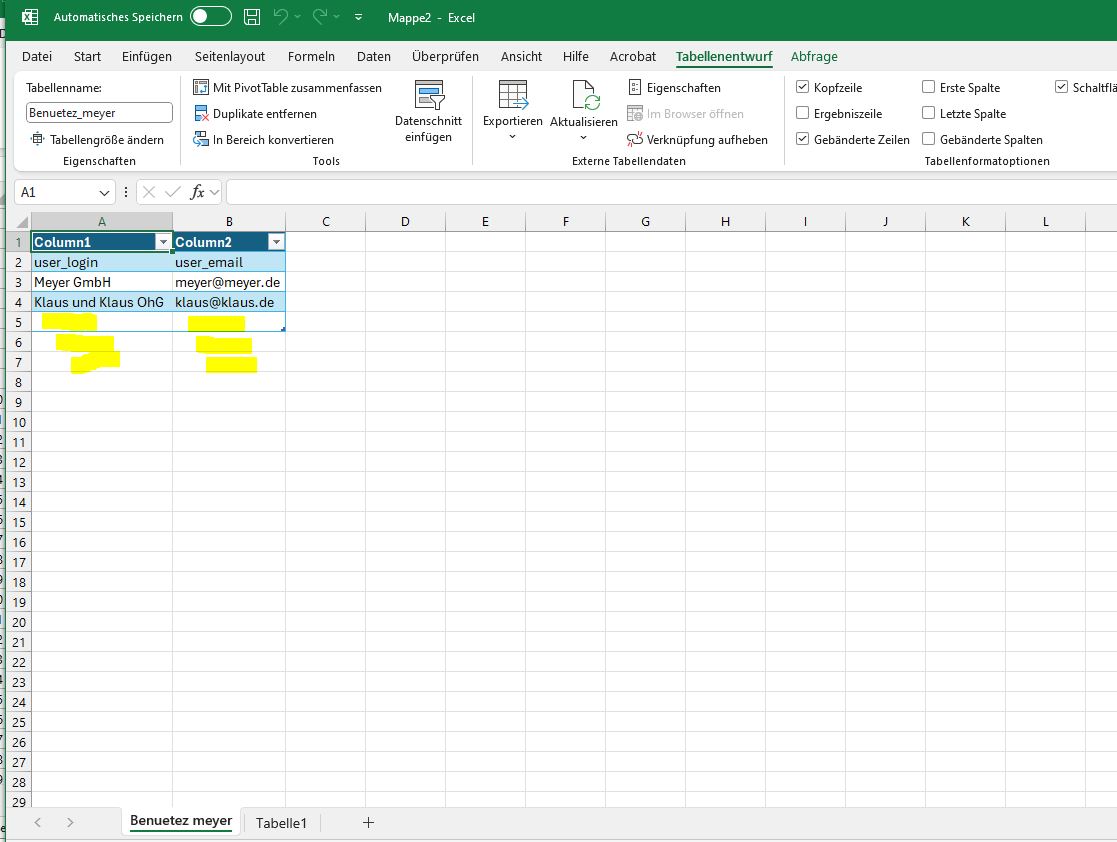Expand the Name Box dropdown arrow
The width and height of the screenshot is (1117, 842).
tap(105, 192)
